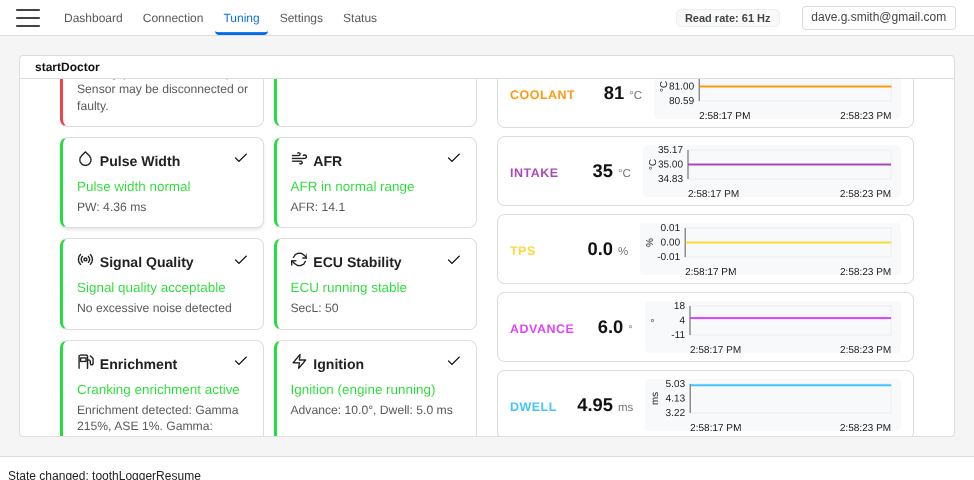
Task: Click the AFR card checkmark
Action: click(x=454, y=158)
